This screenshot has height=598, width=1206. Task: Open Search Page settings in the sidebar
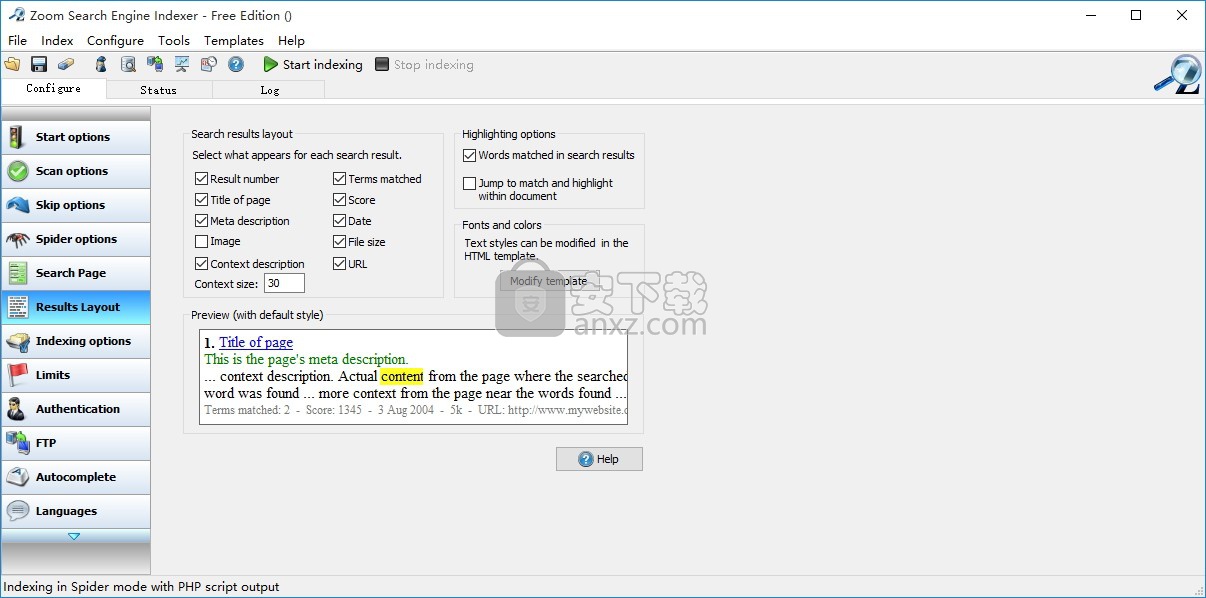pos(76,273)
